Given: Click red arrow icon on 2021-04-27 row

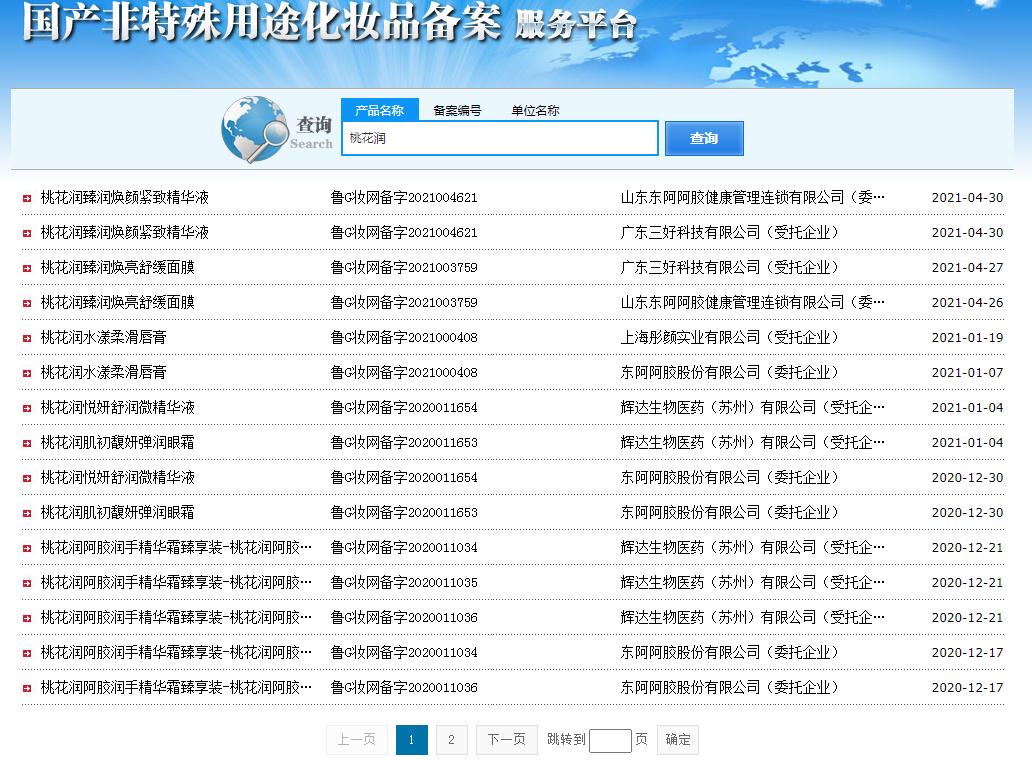Looking at the screenshot, I should (x=27, y=268).
